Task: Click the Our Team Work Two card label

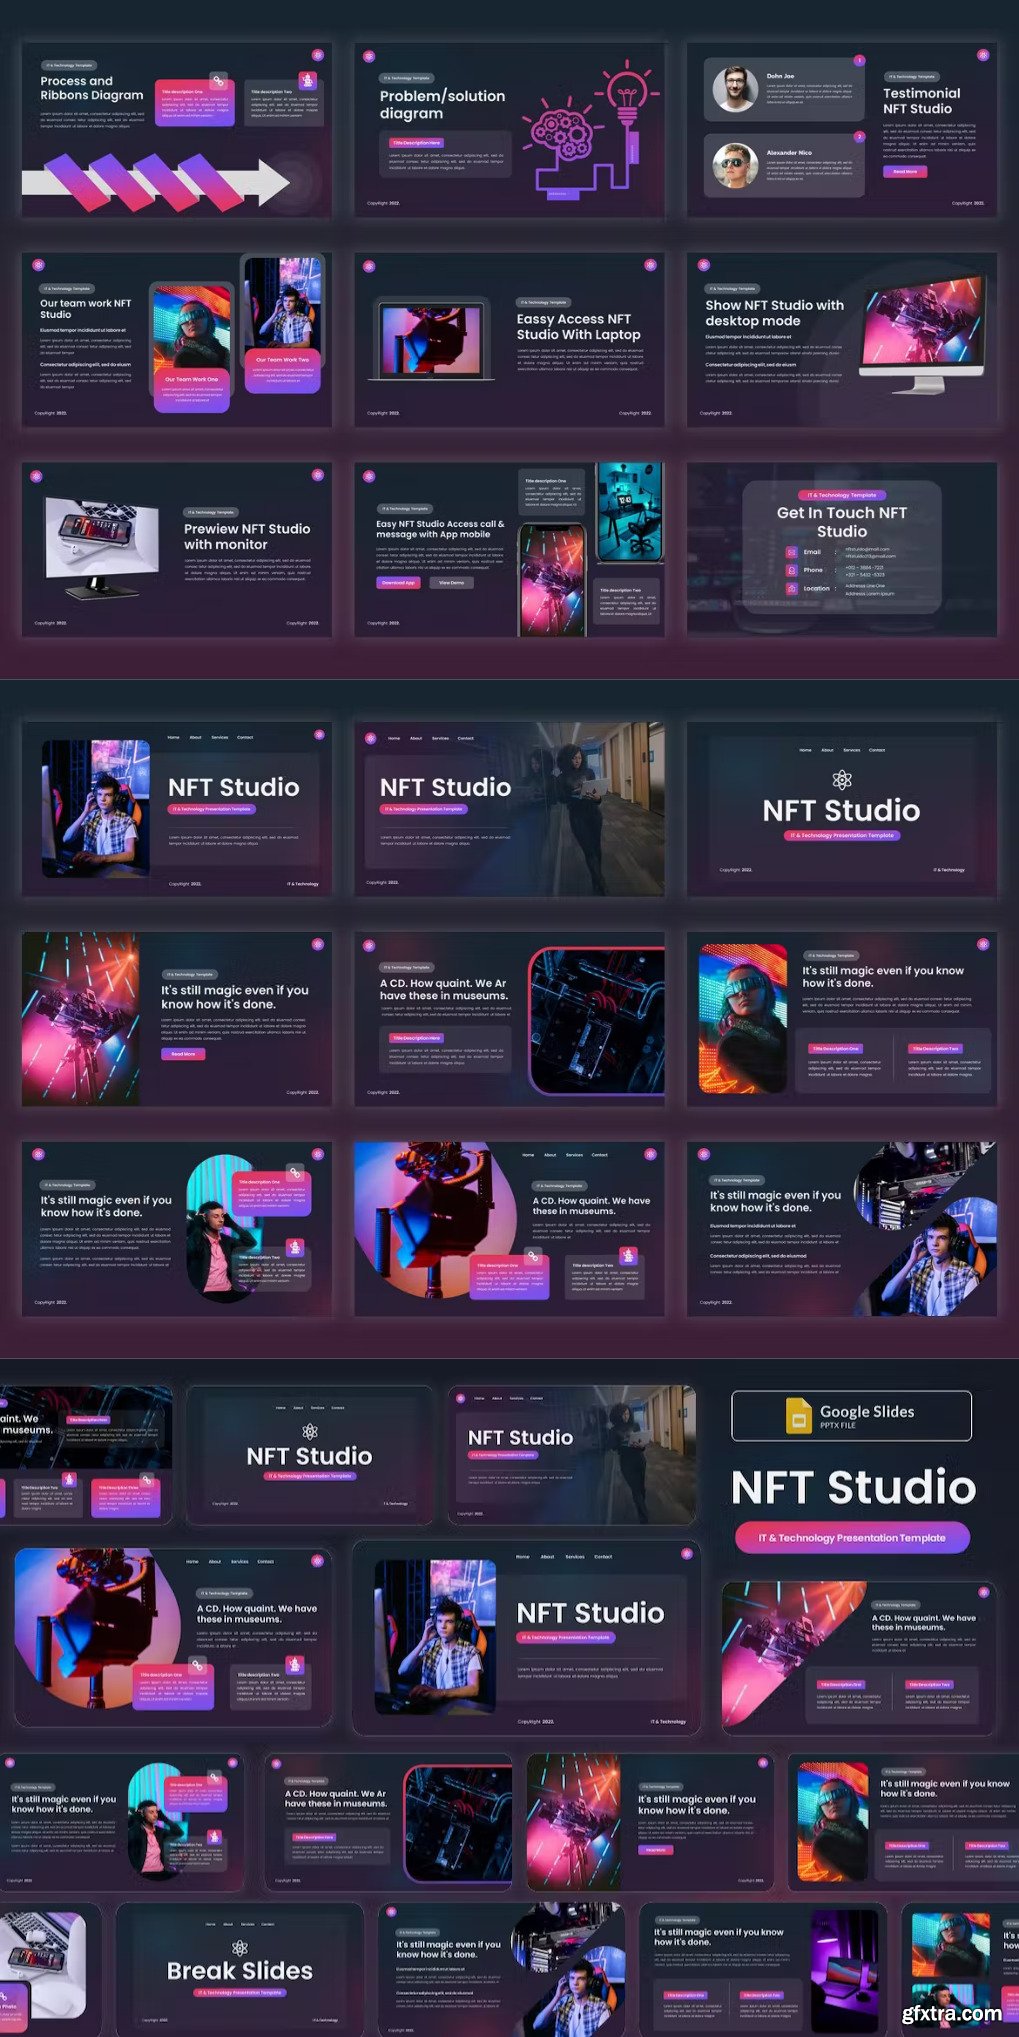Action: [x=282, y=359]
